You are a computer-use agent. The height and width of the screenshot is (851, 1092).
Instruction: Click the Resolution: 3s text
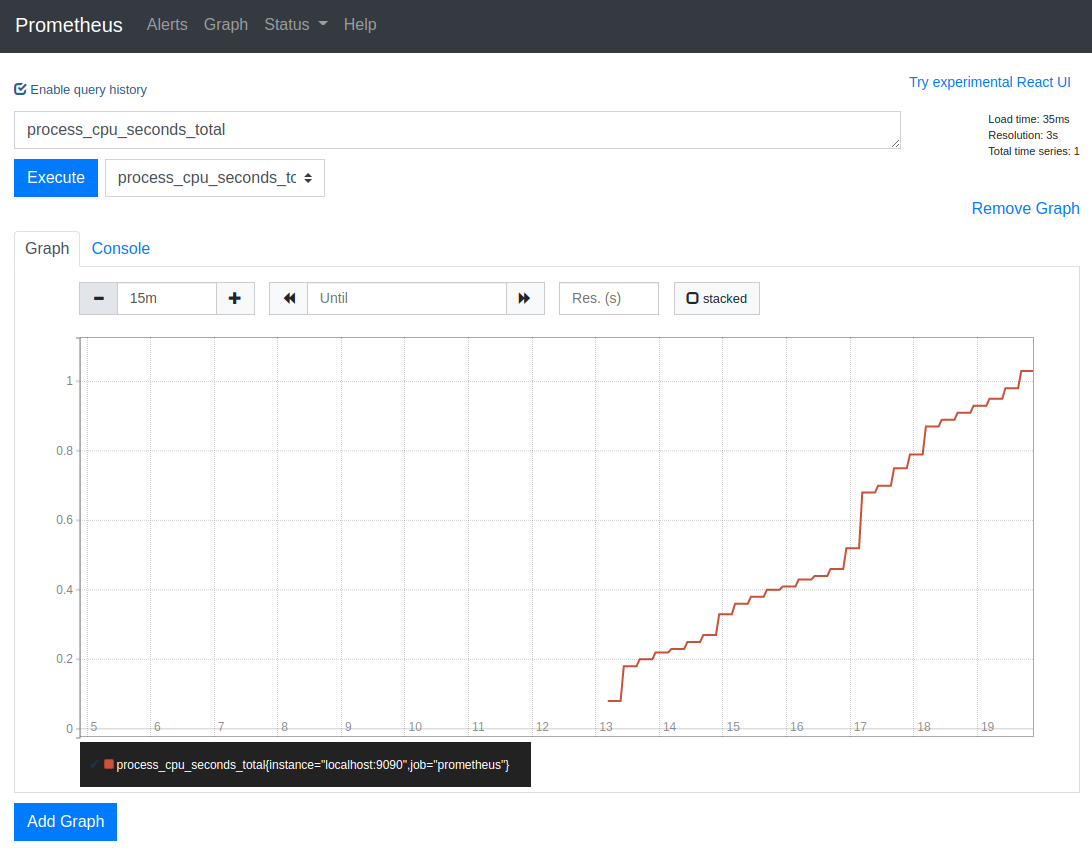(1022, 135)
